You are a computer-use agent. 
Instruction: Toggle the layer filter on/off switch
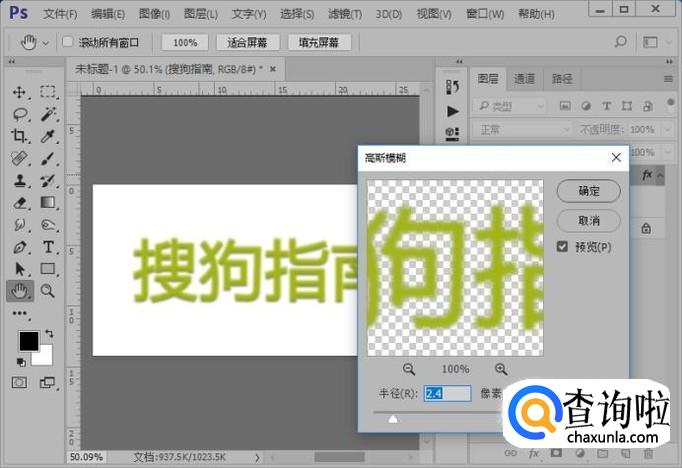pos(670,104)
